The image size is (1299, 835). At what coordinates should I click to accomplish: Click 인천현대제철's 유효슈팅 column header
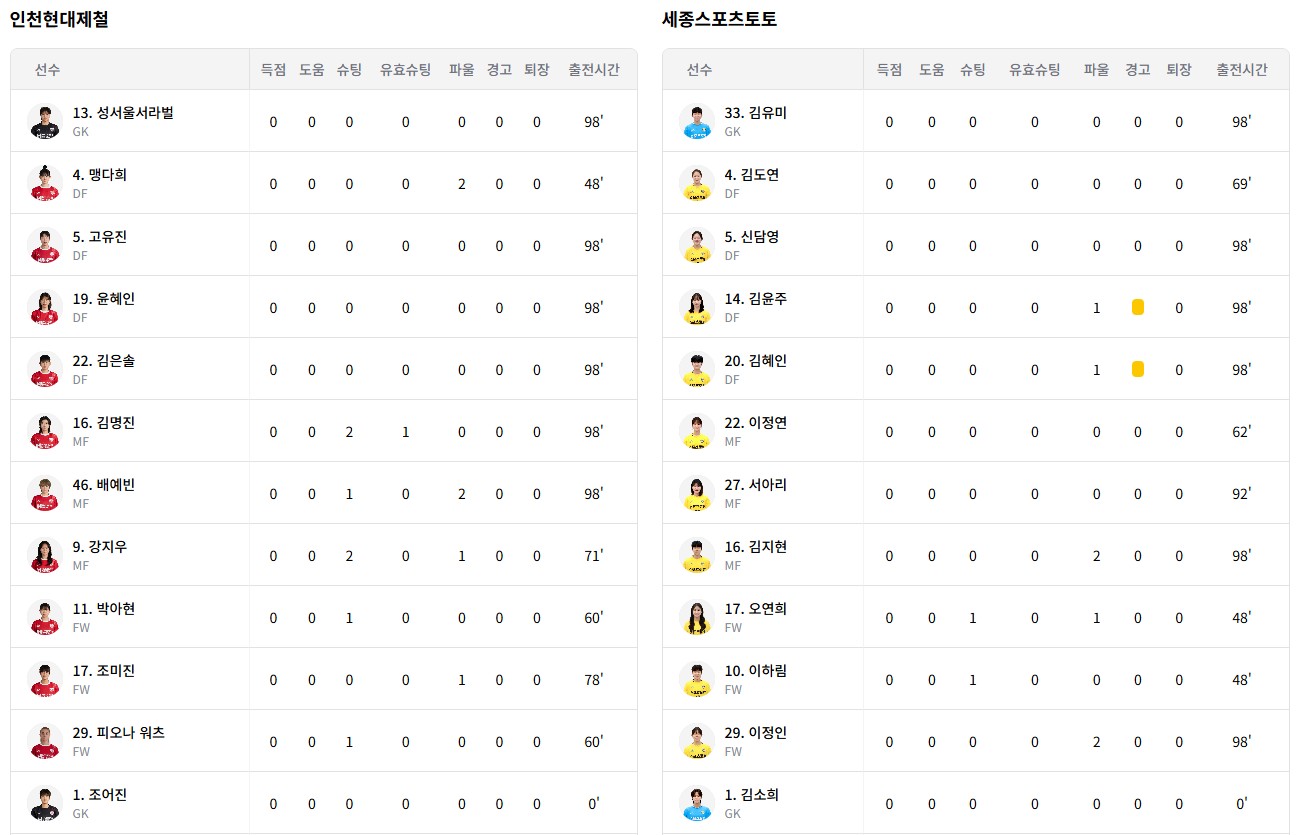(406, 69)
